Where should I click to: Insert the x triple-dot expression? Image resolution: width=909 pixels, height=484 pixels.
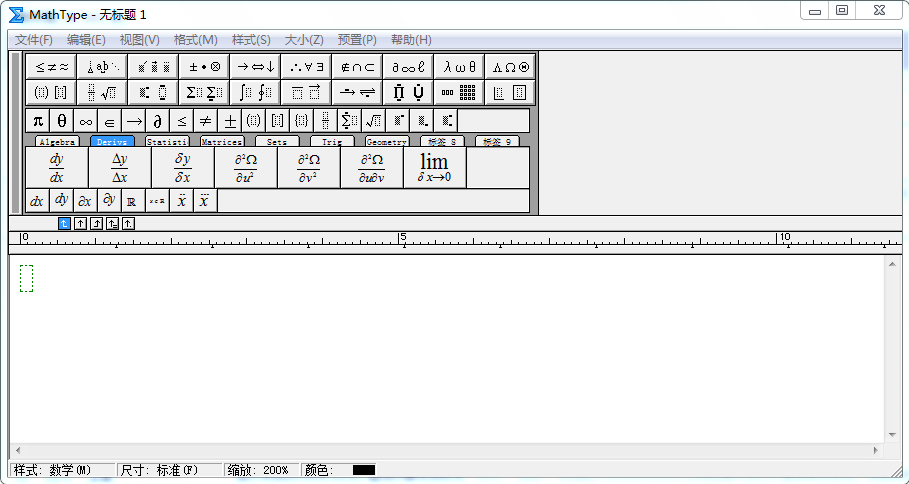pos(205,201)
